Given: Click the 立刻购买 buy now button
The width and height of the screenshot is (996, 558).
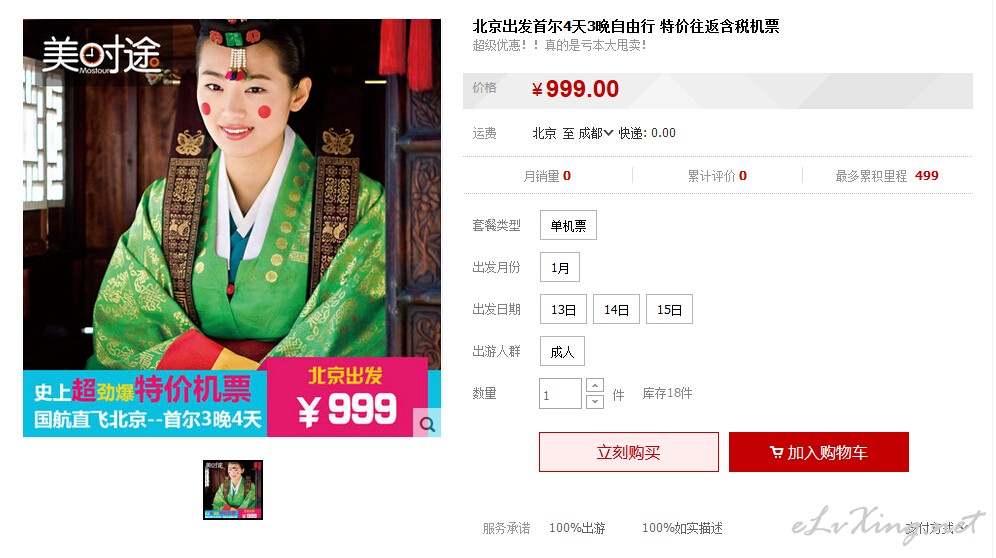Looking at the screenshot, I should coord(628,452).
